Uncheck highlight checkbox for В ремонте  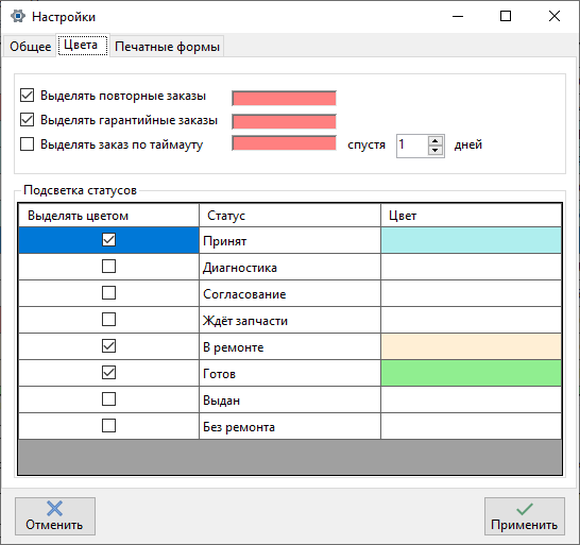[x=109, y=346]
